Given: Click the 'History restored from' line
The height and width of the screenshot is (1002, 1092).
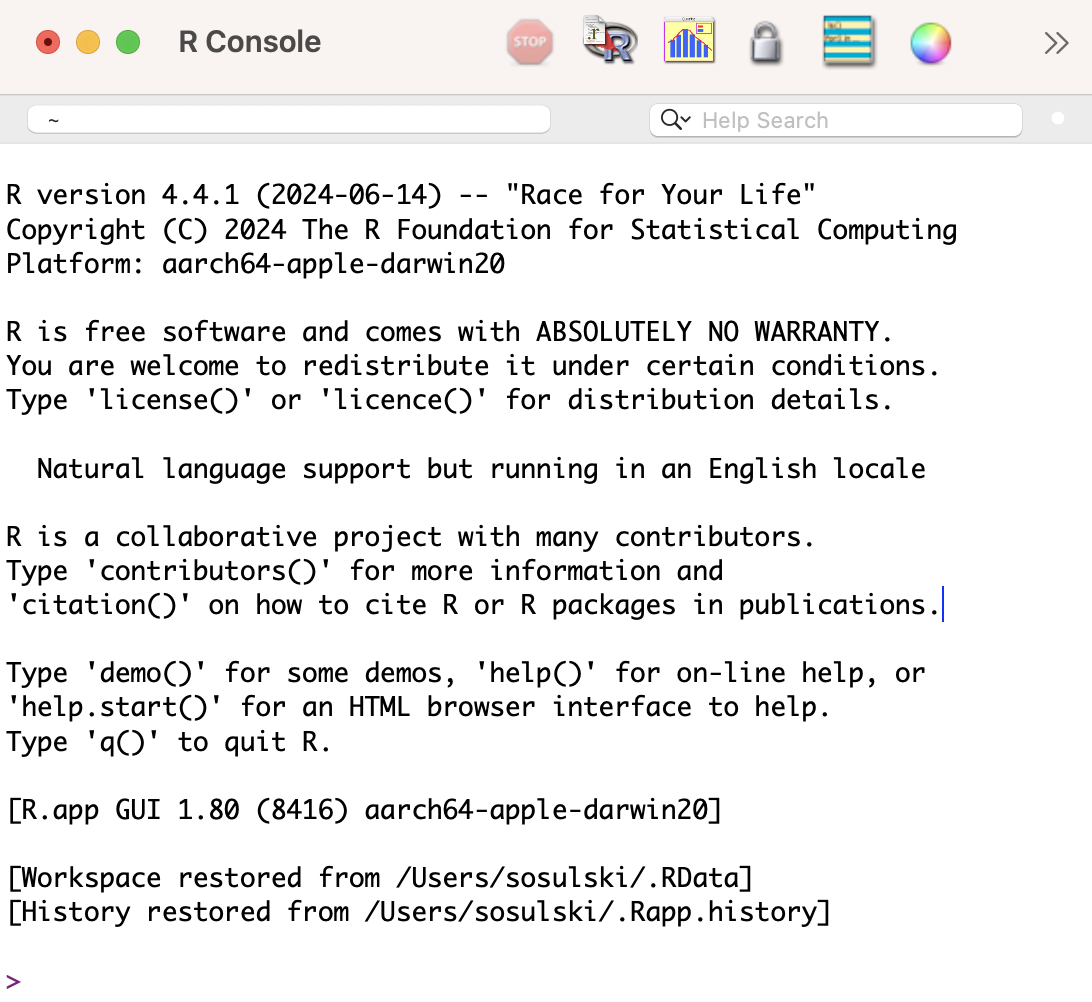Looking at the screenshot, I should click(x=419, y=913).
